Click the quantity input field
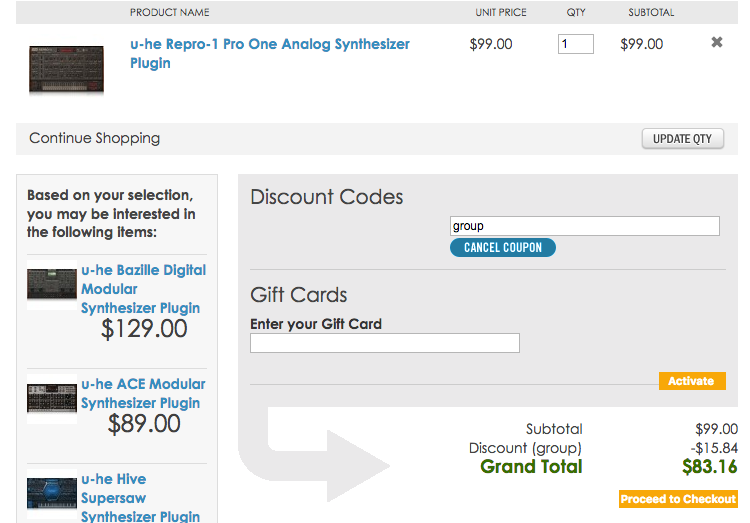The height and width of the screenshot is (523, 750). pyautogui.click(x=575, y=44)
